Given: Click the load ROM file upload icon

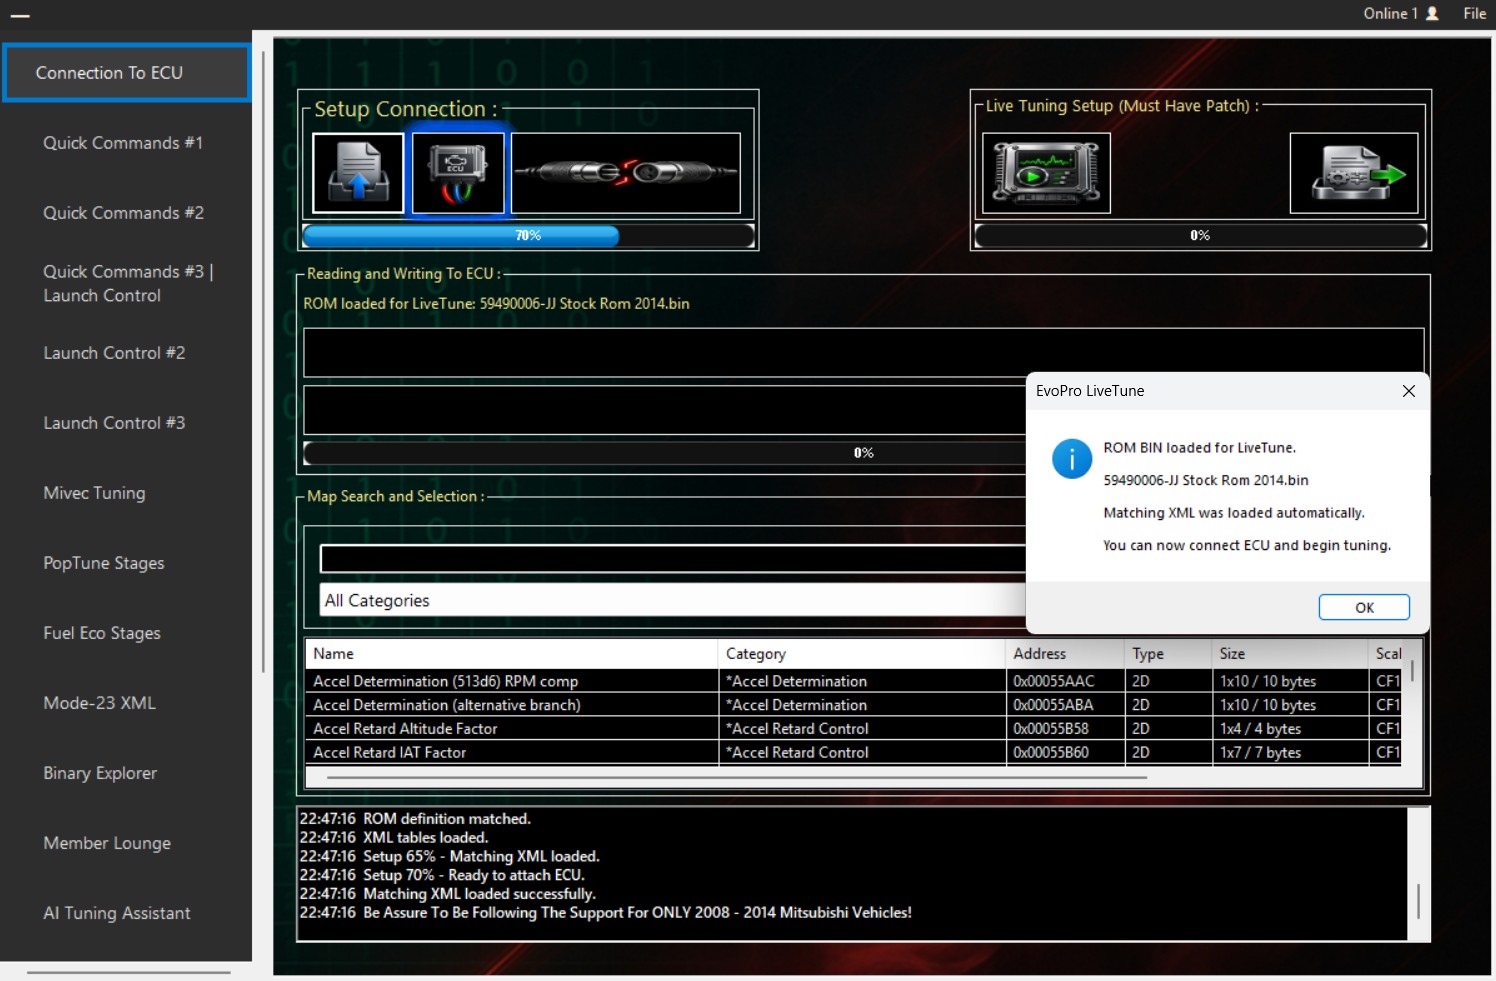Looking at the screenshot, I should [358, 173].
